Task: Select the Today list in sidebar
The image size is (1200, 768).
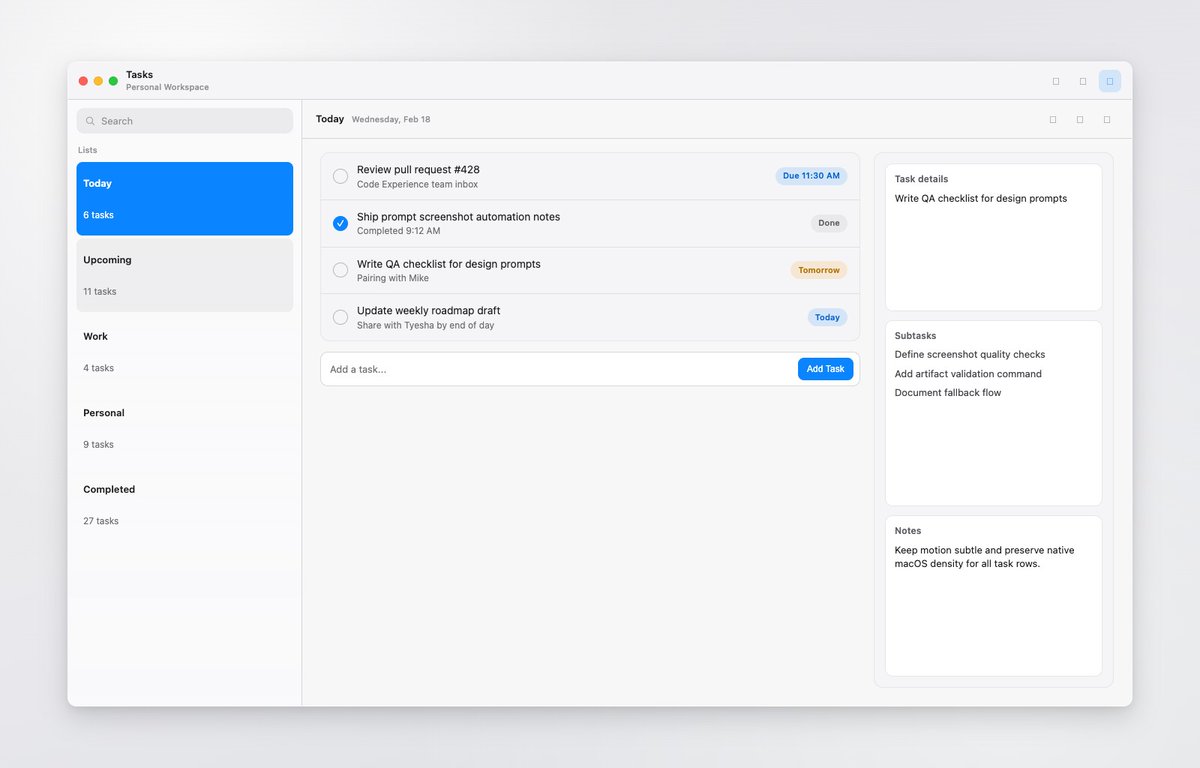Action: (185, 199)
